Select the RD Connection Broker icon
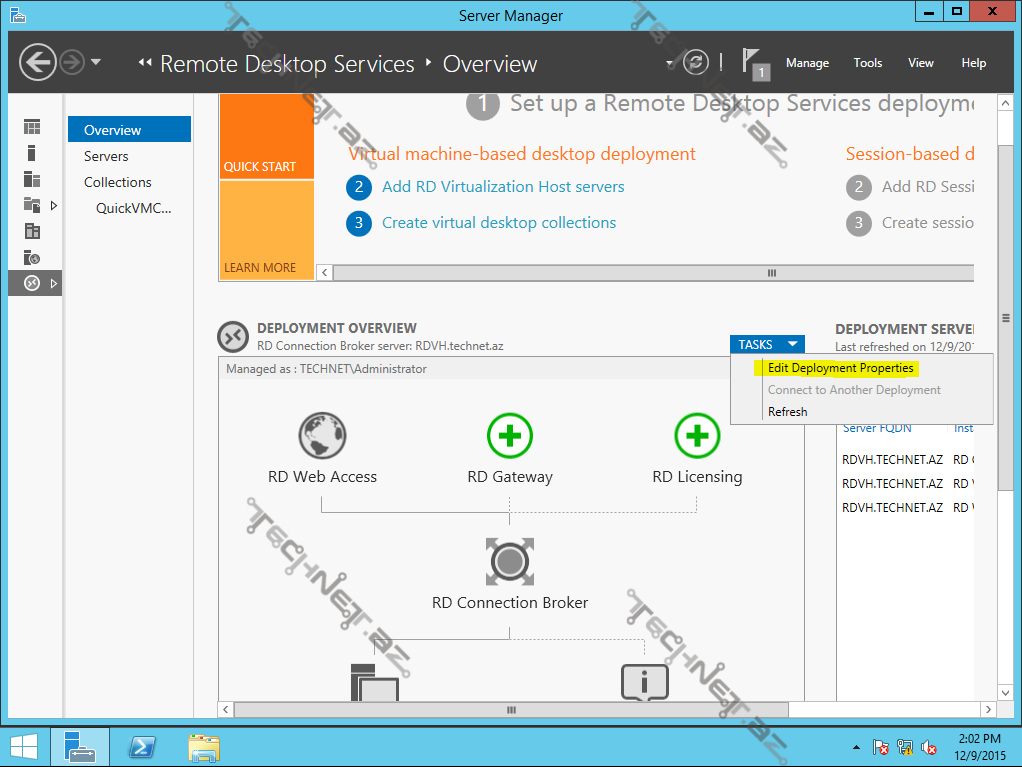This screenshot has width=1022, height=767. 510,561
